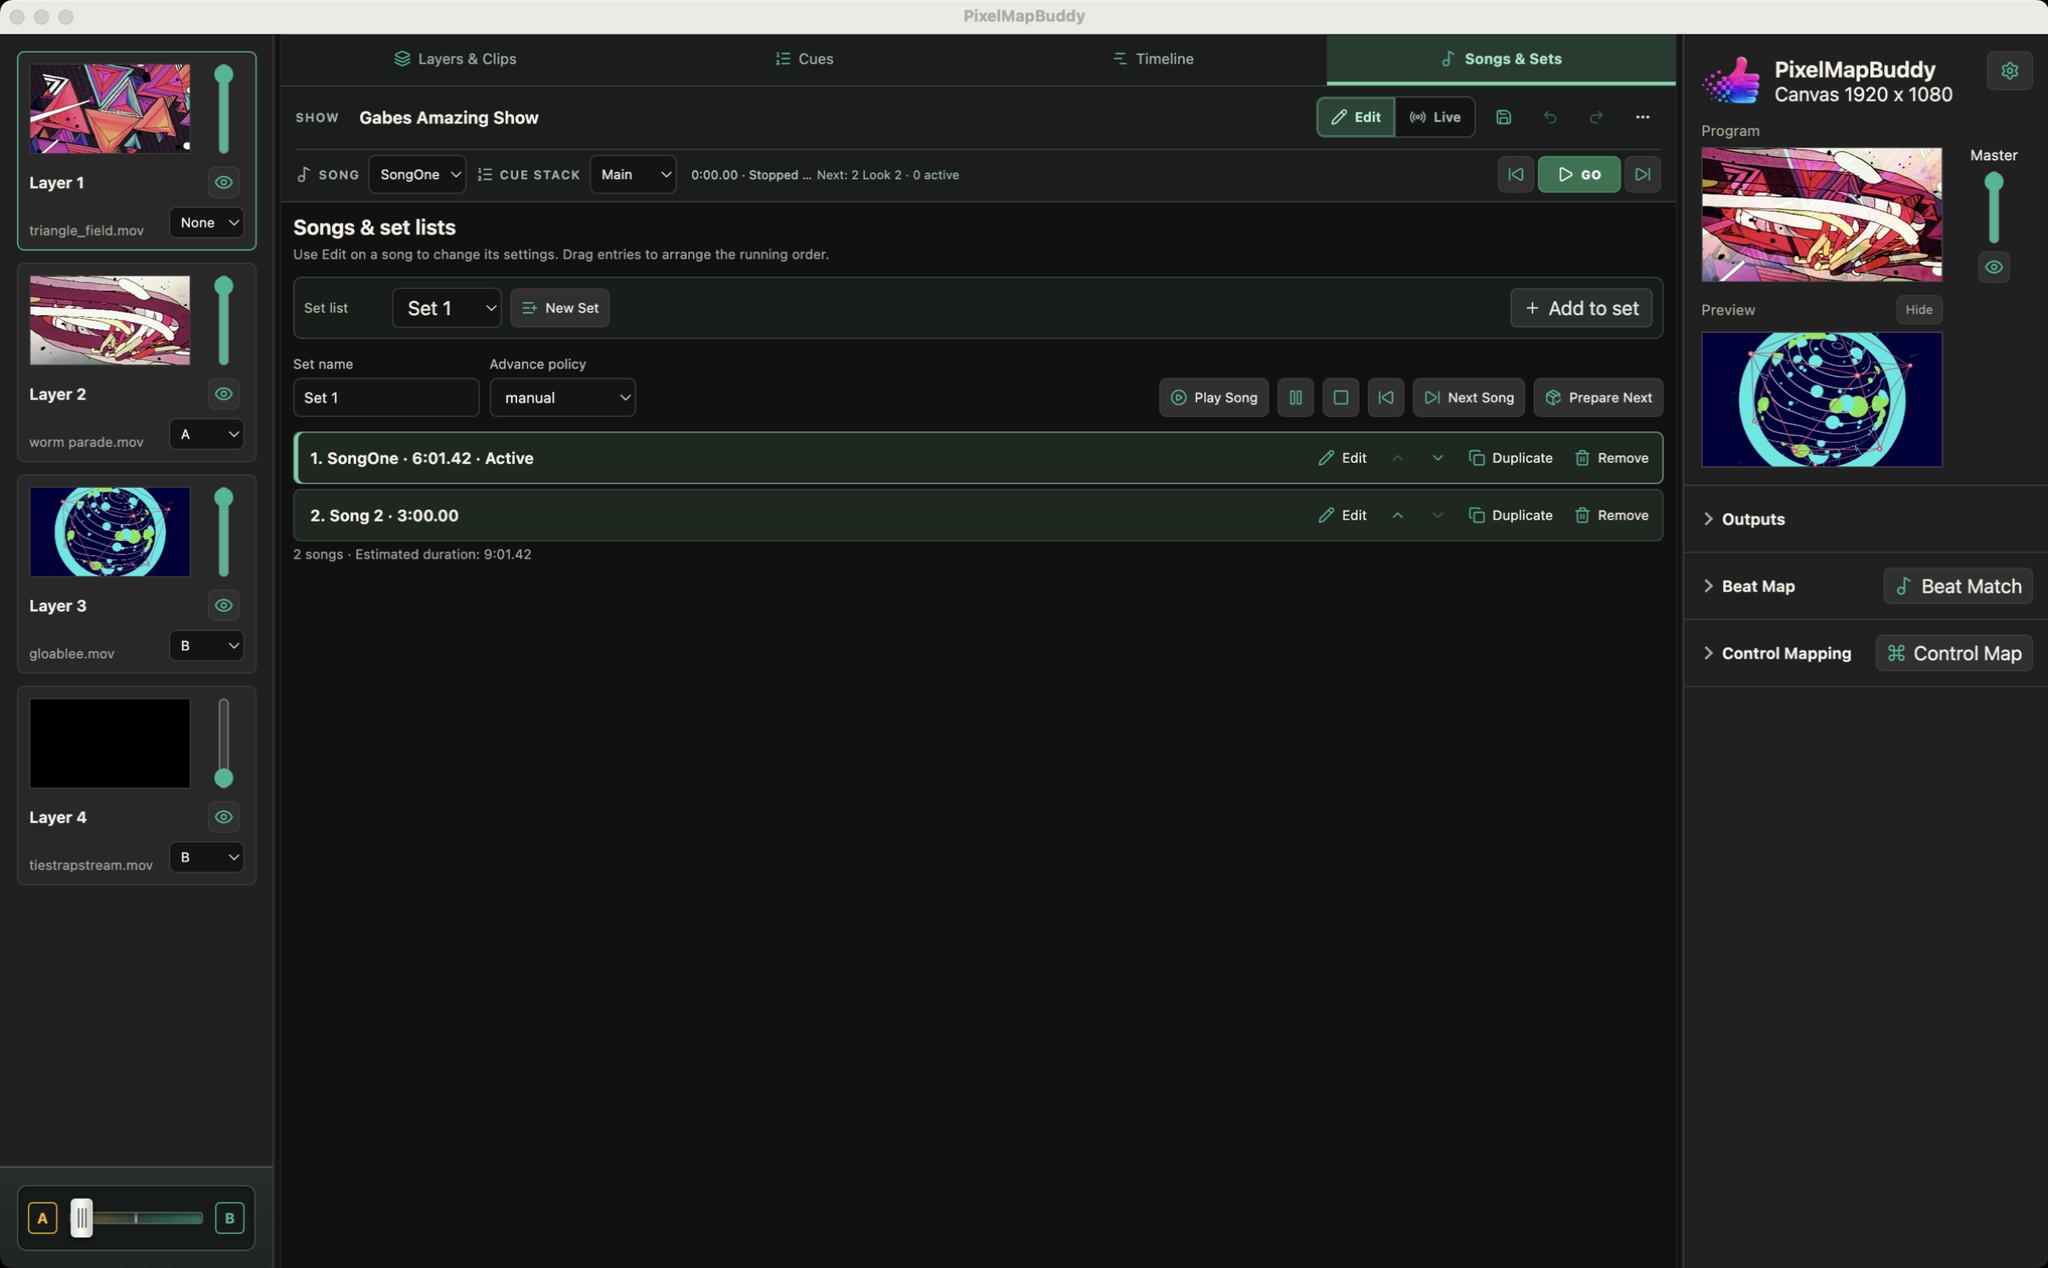The width and height of the screenshot is (2048, 1268).
Task: Click the New Set button
Action: [x=560, y=308]
